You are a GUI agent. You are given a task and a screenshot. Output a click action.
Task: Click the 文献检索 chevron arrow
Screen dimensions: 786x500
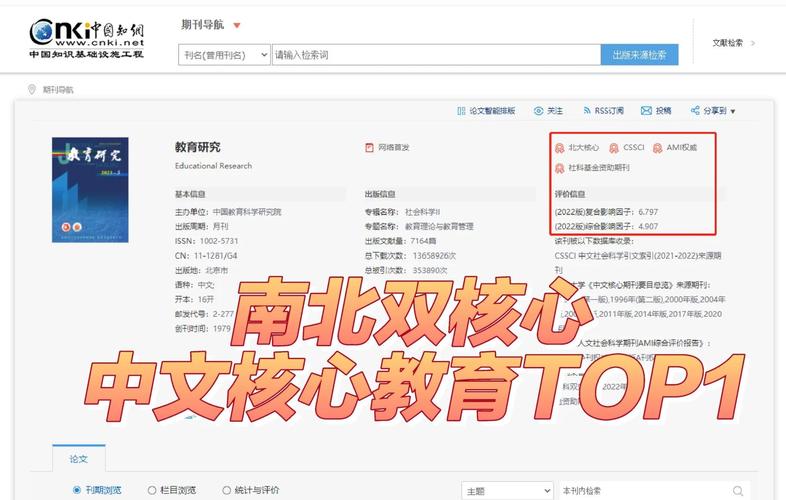click(753, 43)
